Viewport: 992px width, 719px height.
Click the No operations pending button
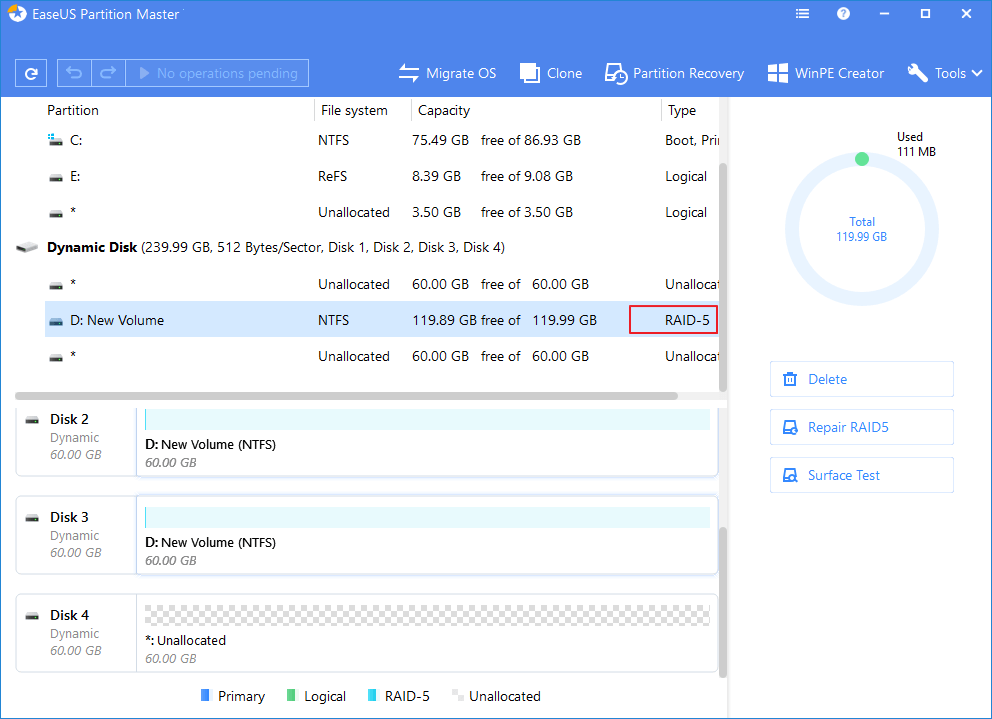(217, 73)
